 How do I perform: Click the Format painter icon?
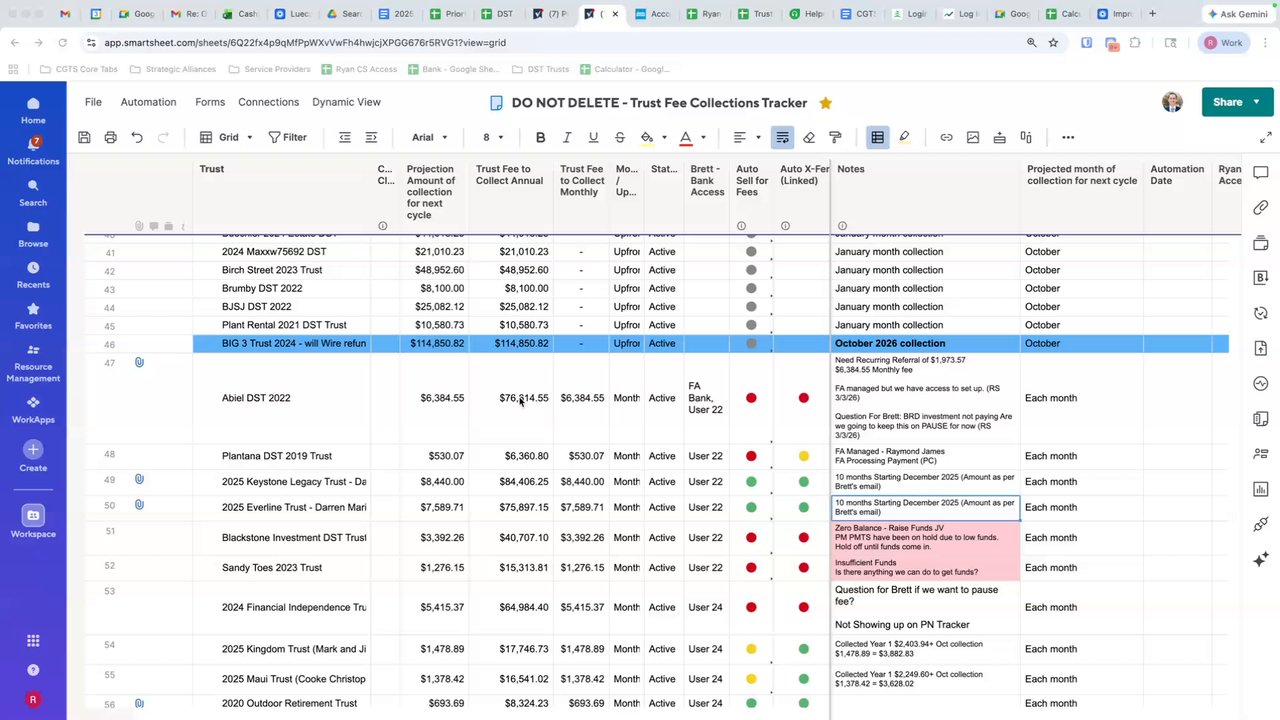(835, 137)
